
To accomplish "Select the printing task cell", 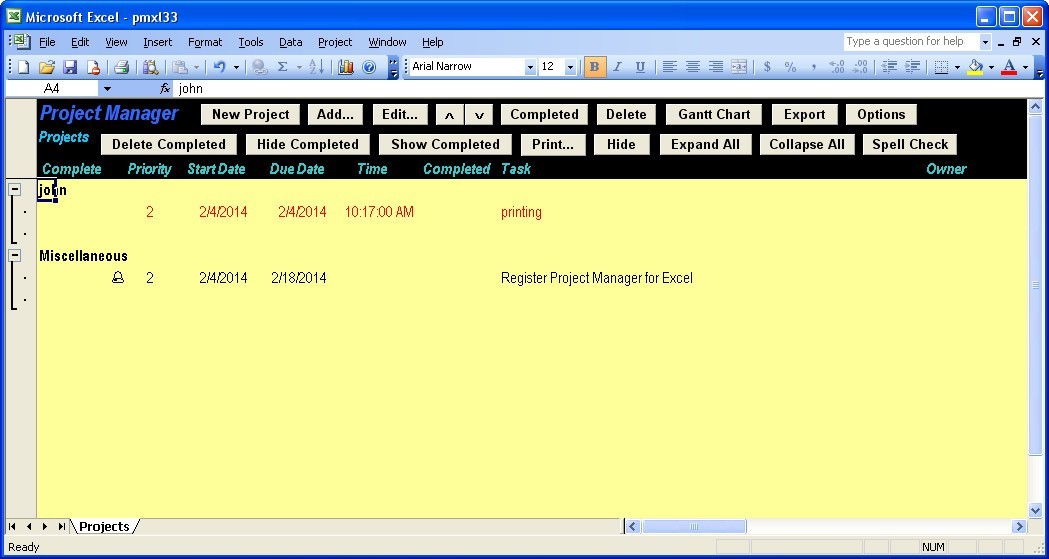I will (521, 212).
